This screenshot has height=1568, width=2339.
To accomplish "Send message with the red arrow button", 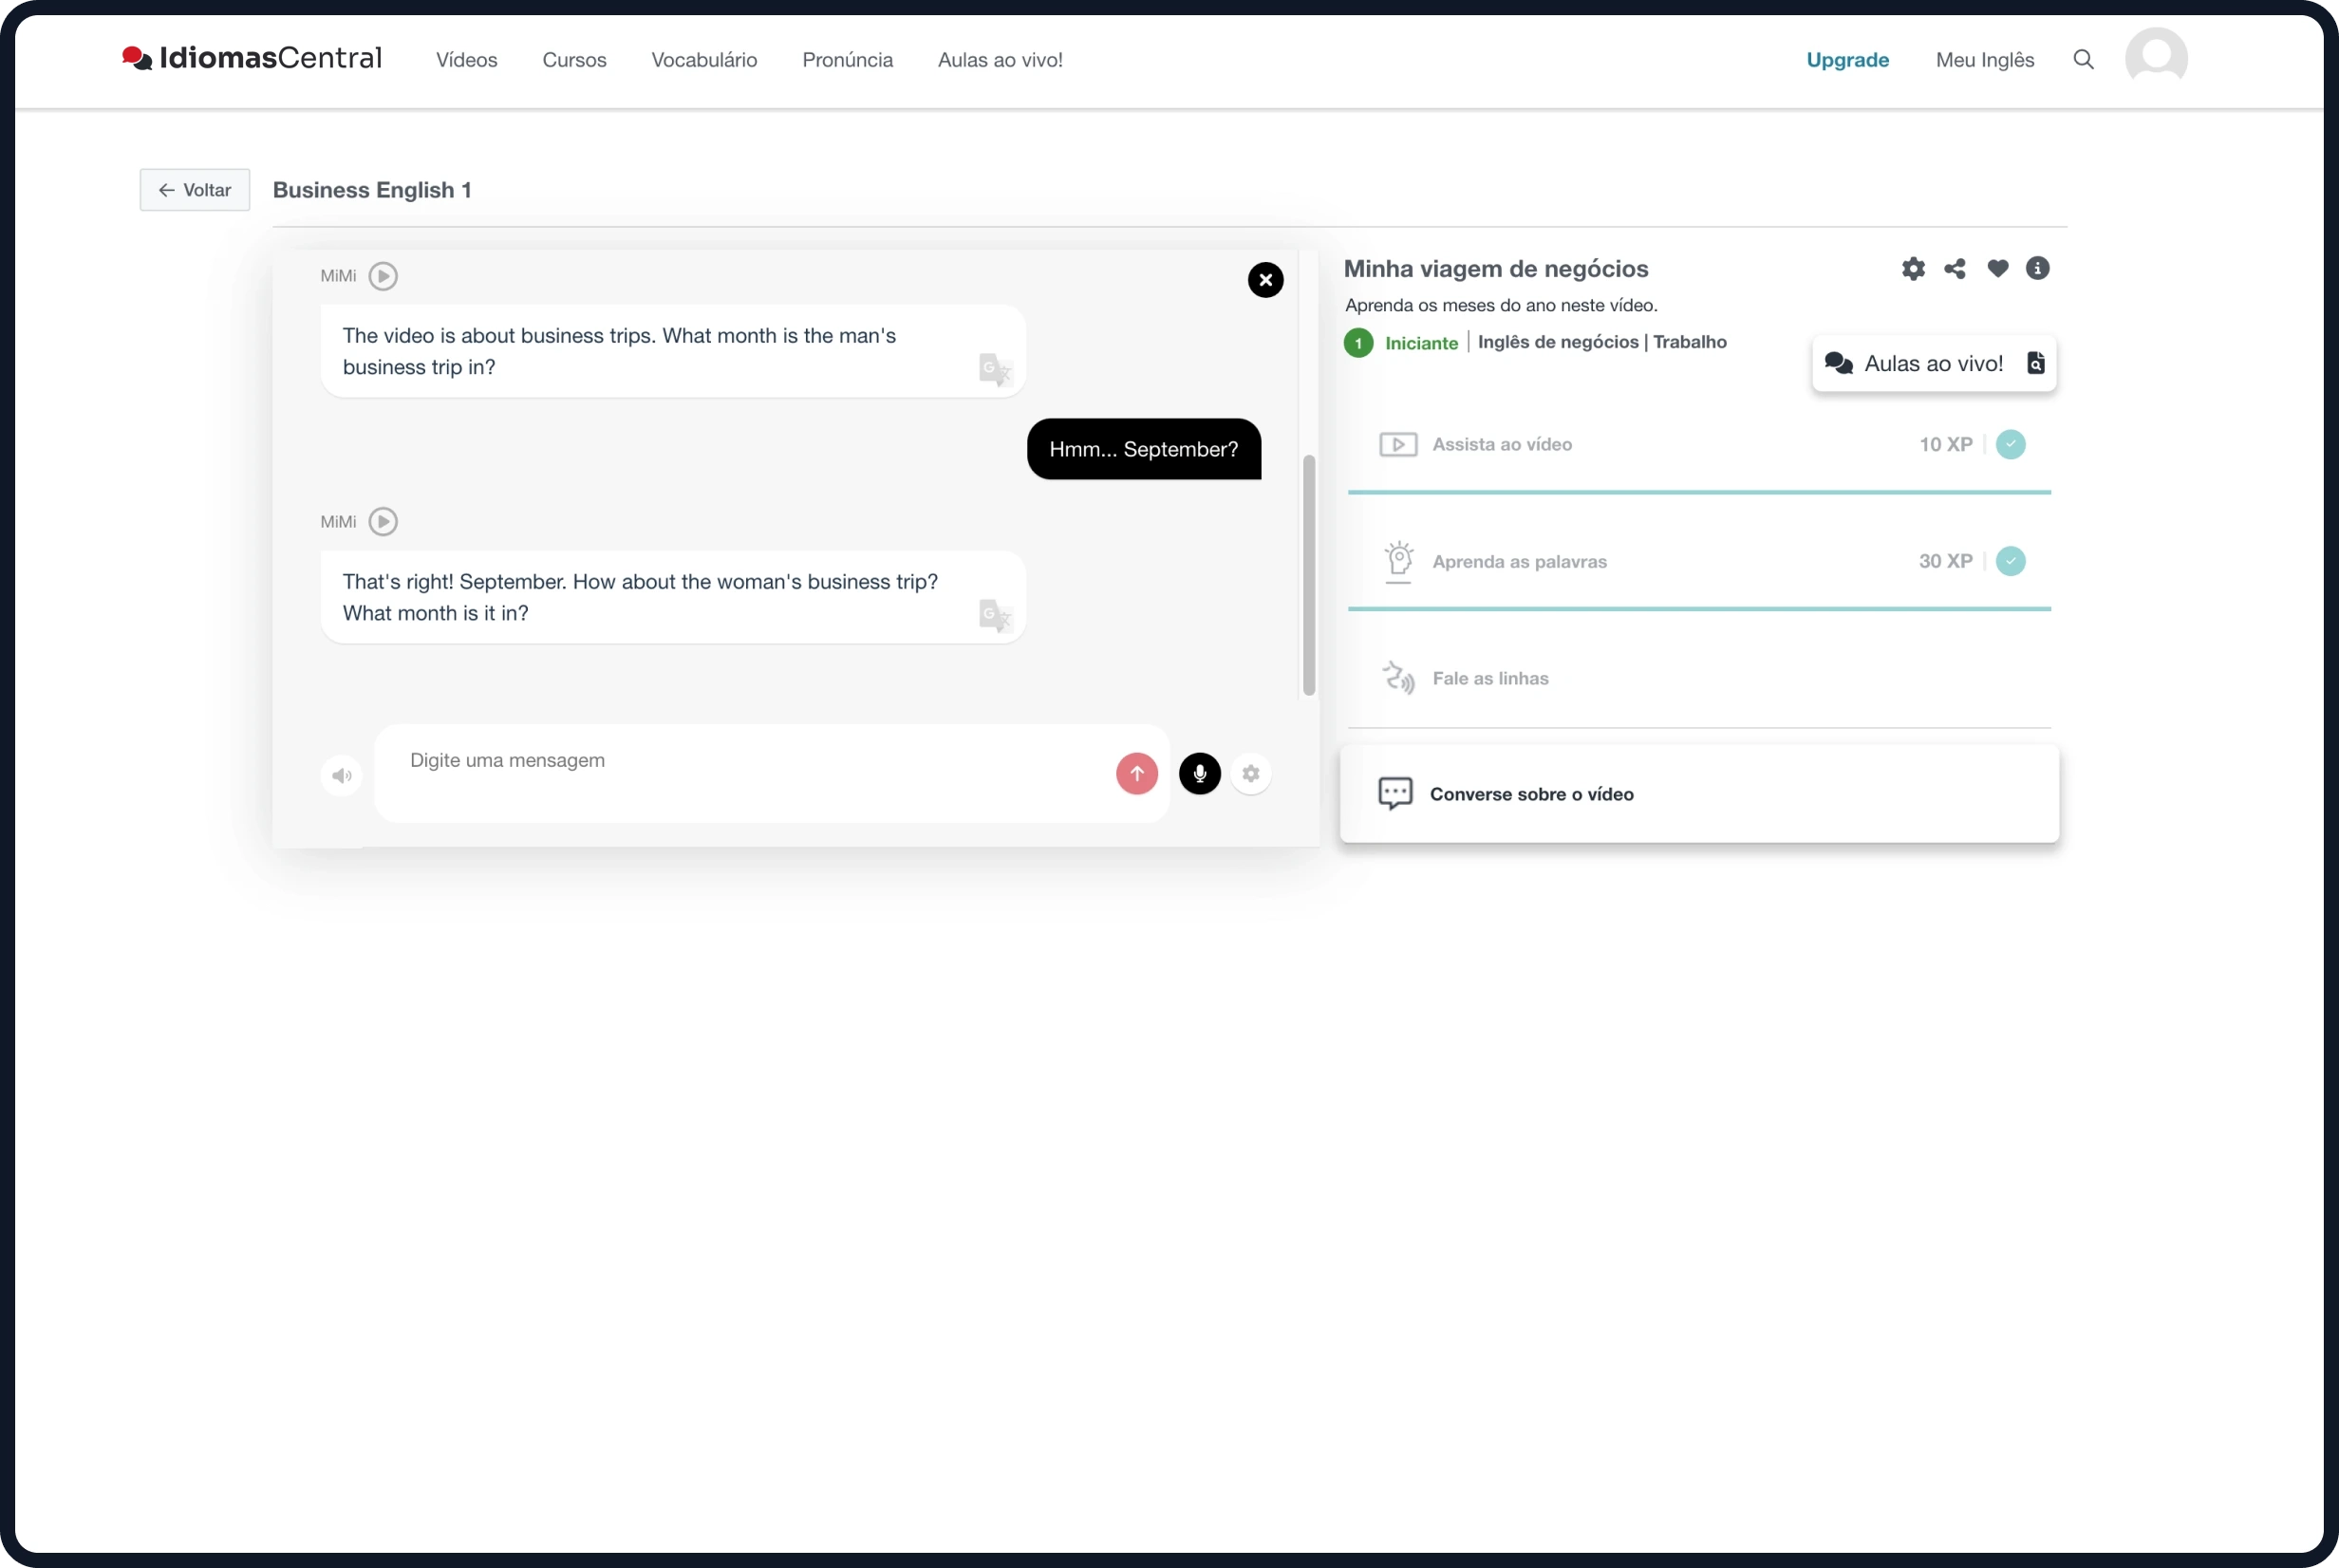I will tap(1136, 774).
